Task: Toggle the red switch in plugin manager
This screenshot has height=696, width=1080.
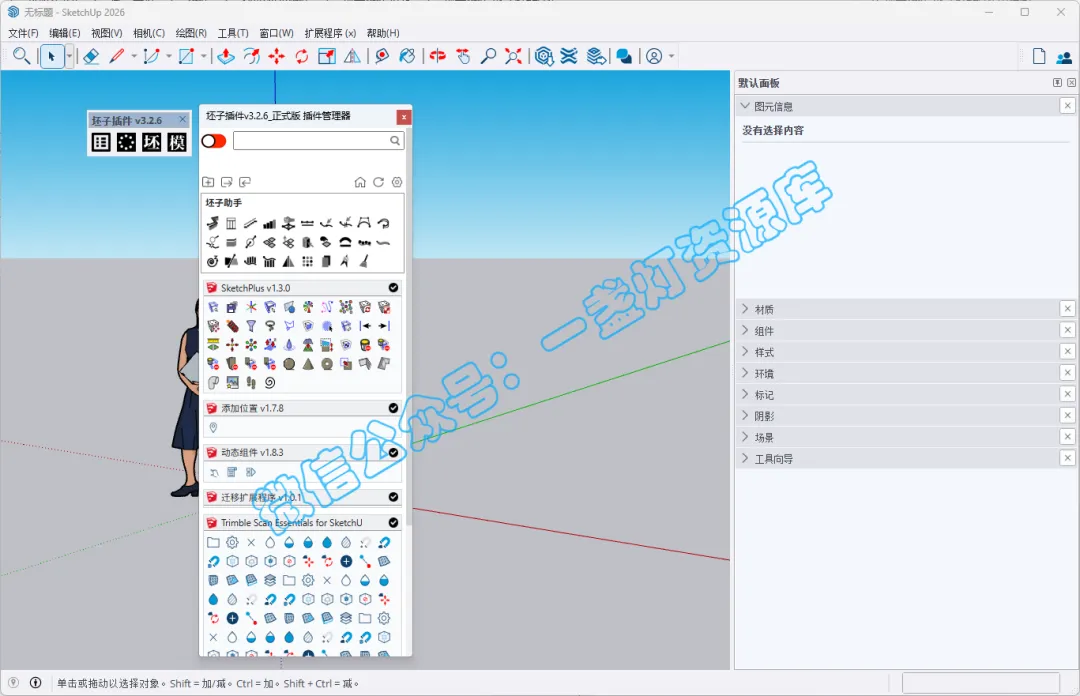Action: coord(214,141)
